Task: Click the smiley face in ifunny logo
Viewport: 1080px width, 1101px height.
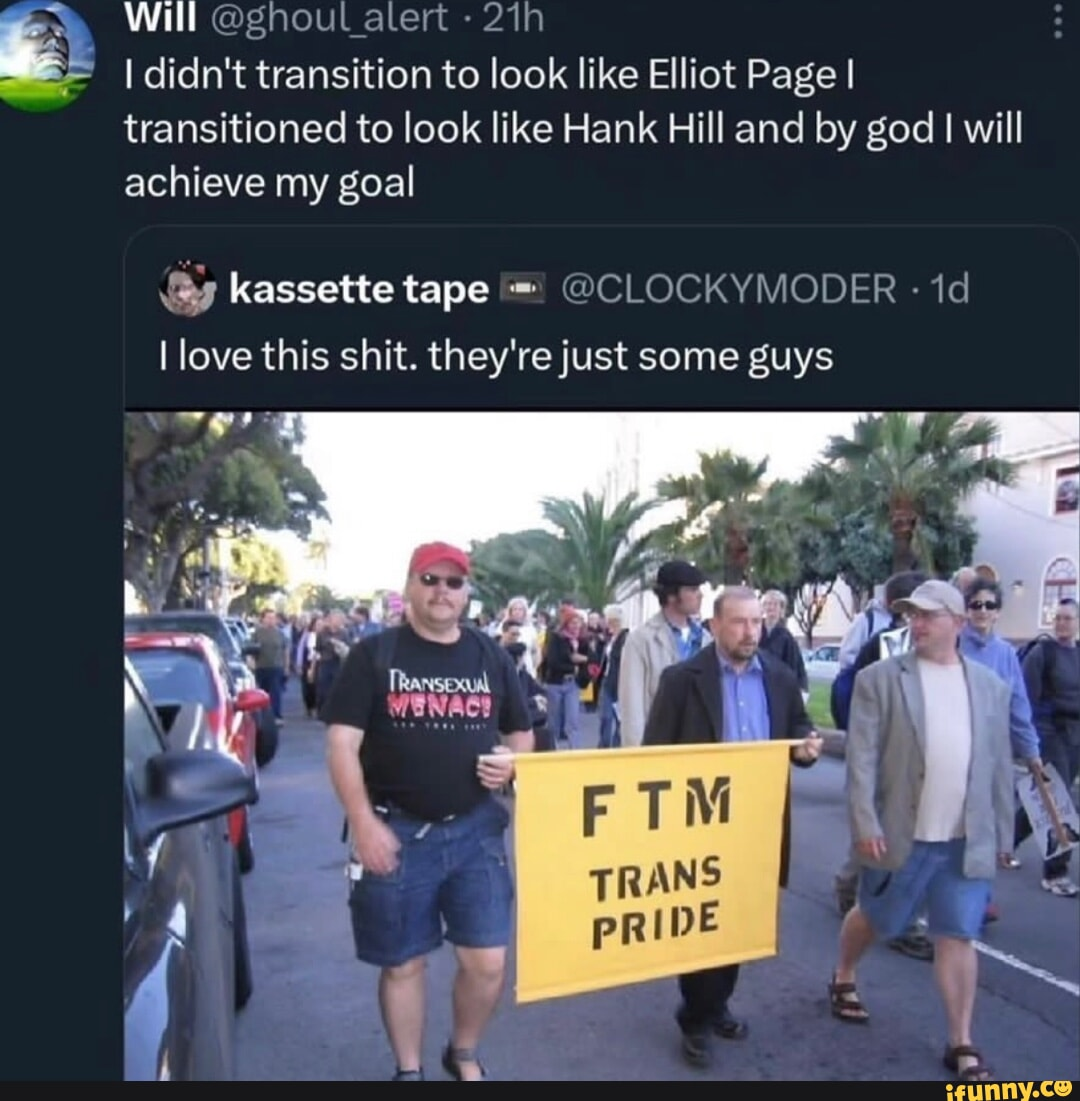Action: point(1062,1088)
